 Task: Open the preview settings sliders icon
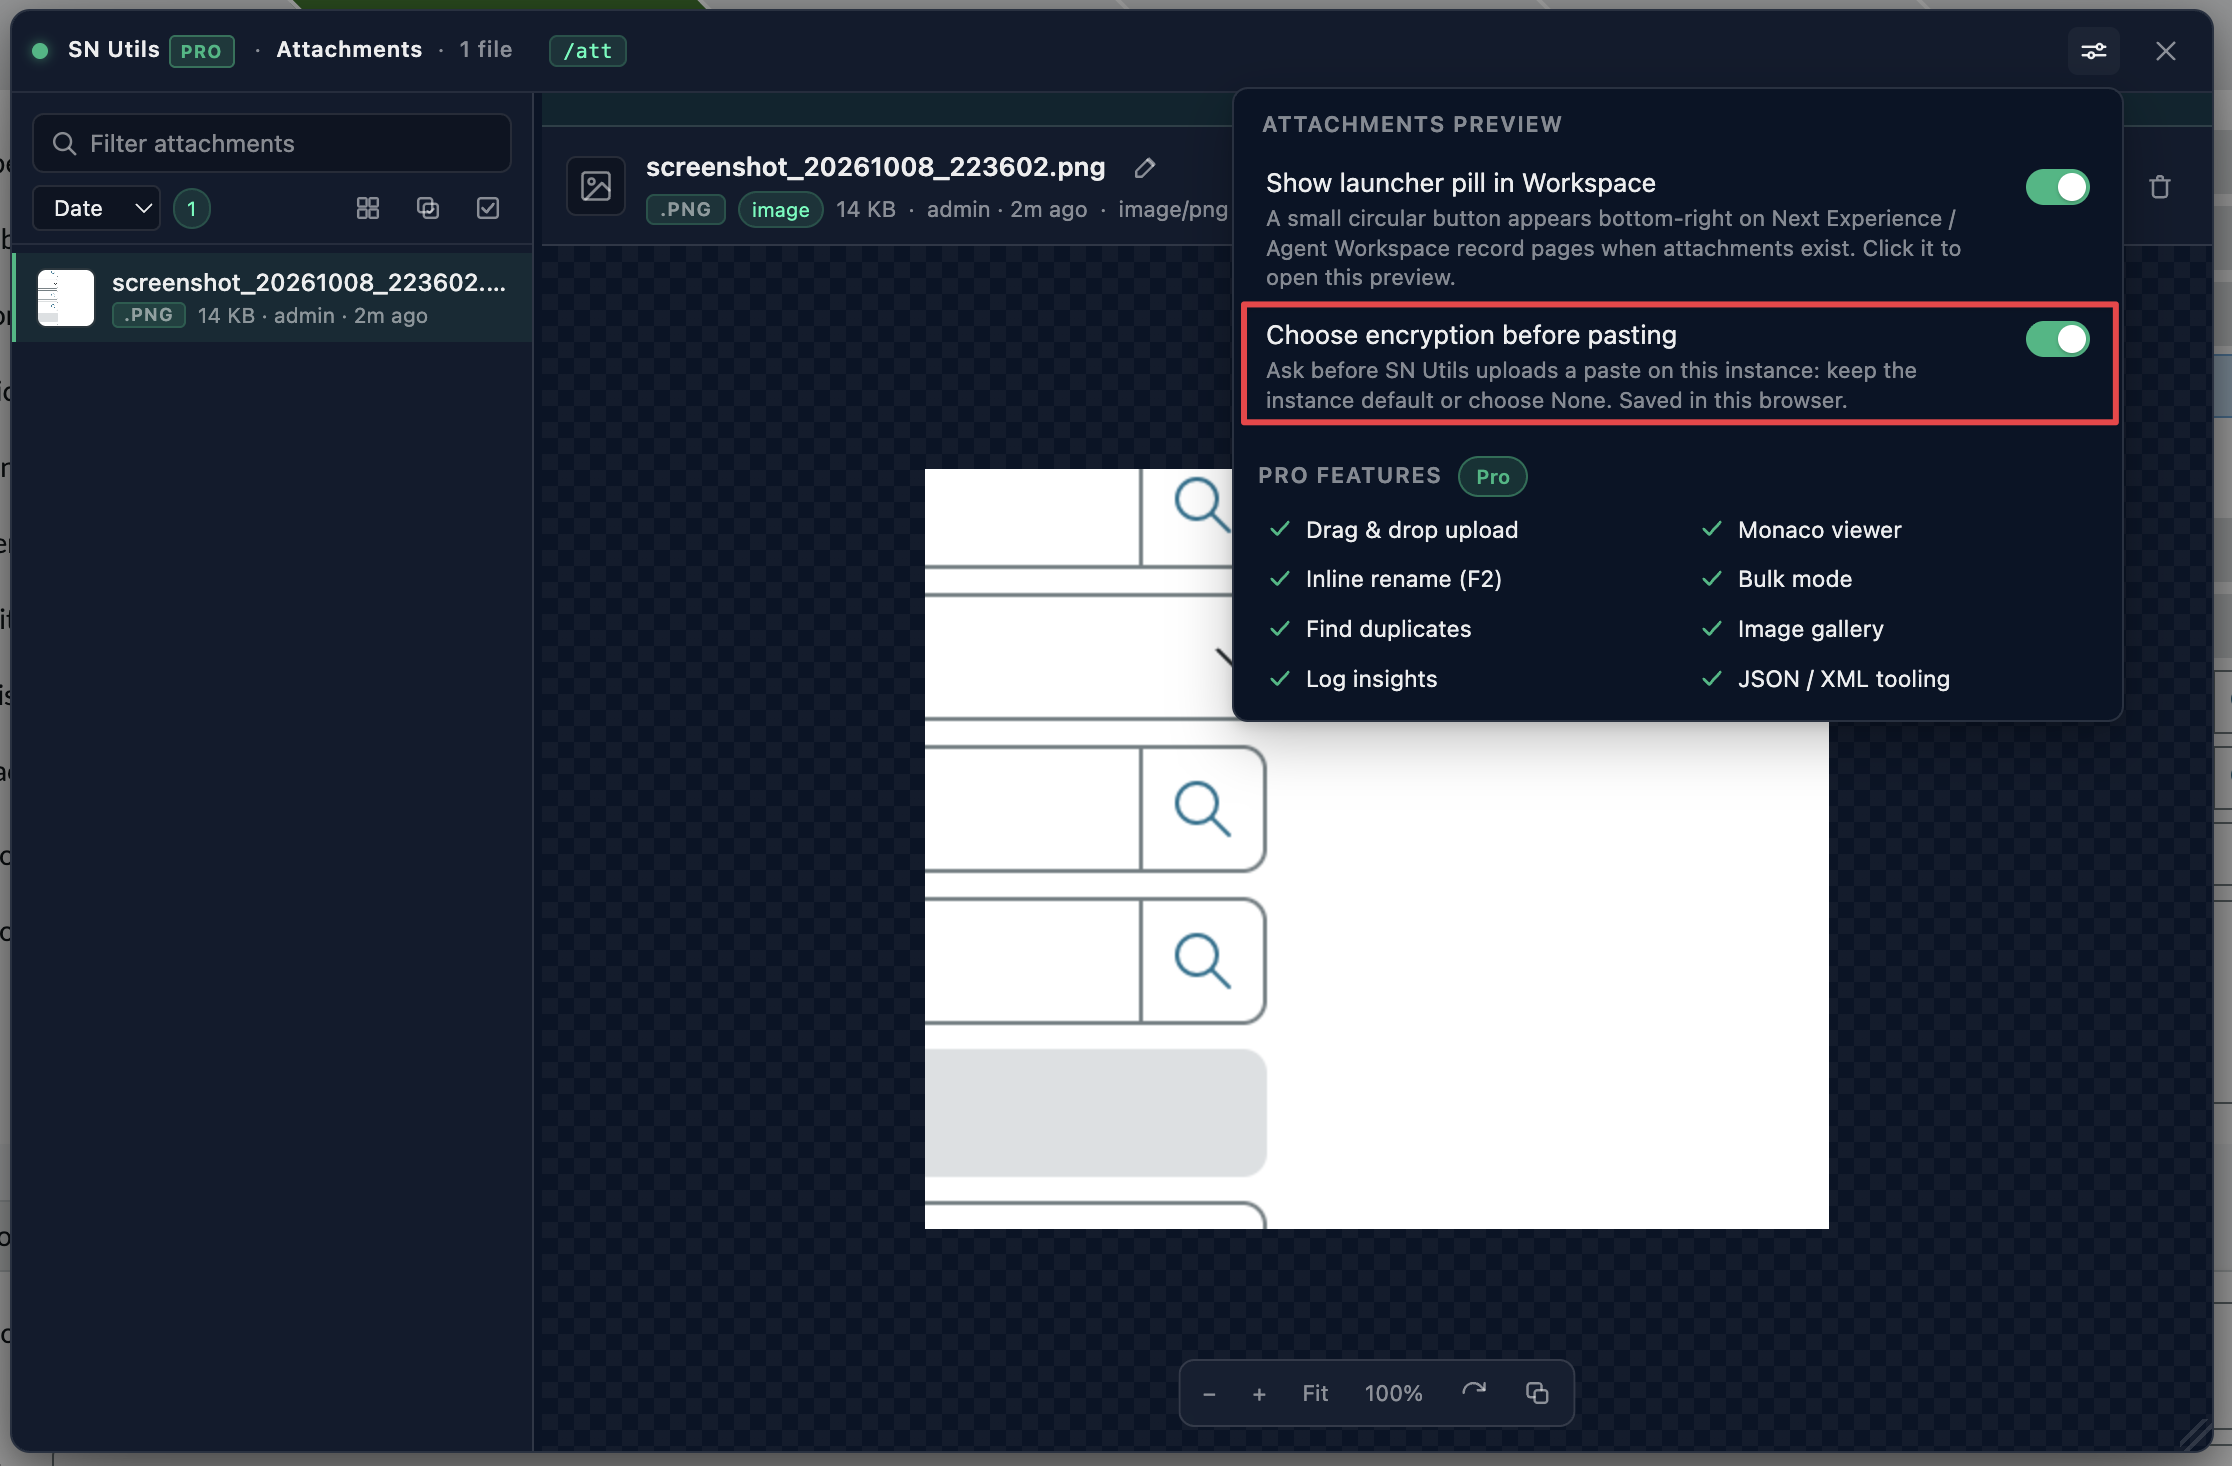[2093, 51]
